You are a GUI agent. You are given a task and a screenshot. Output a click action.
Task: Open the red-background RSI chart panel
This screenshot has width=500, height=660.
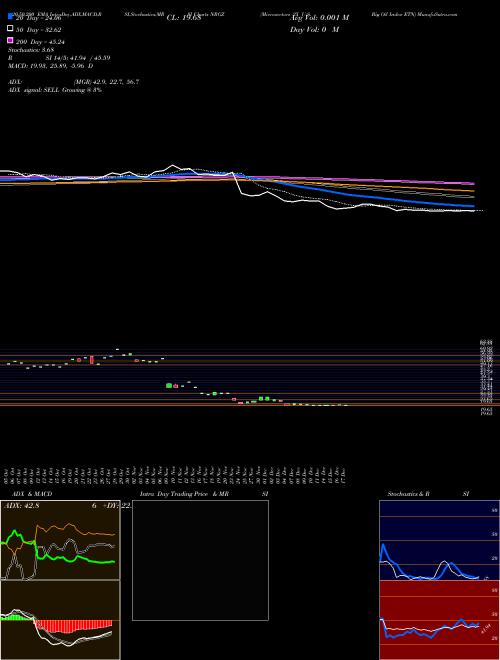tap(439, 620)
